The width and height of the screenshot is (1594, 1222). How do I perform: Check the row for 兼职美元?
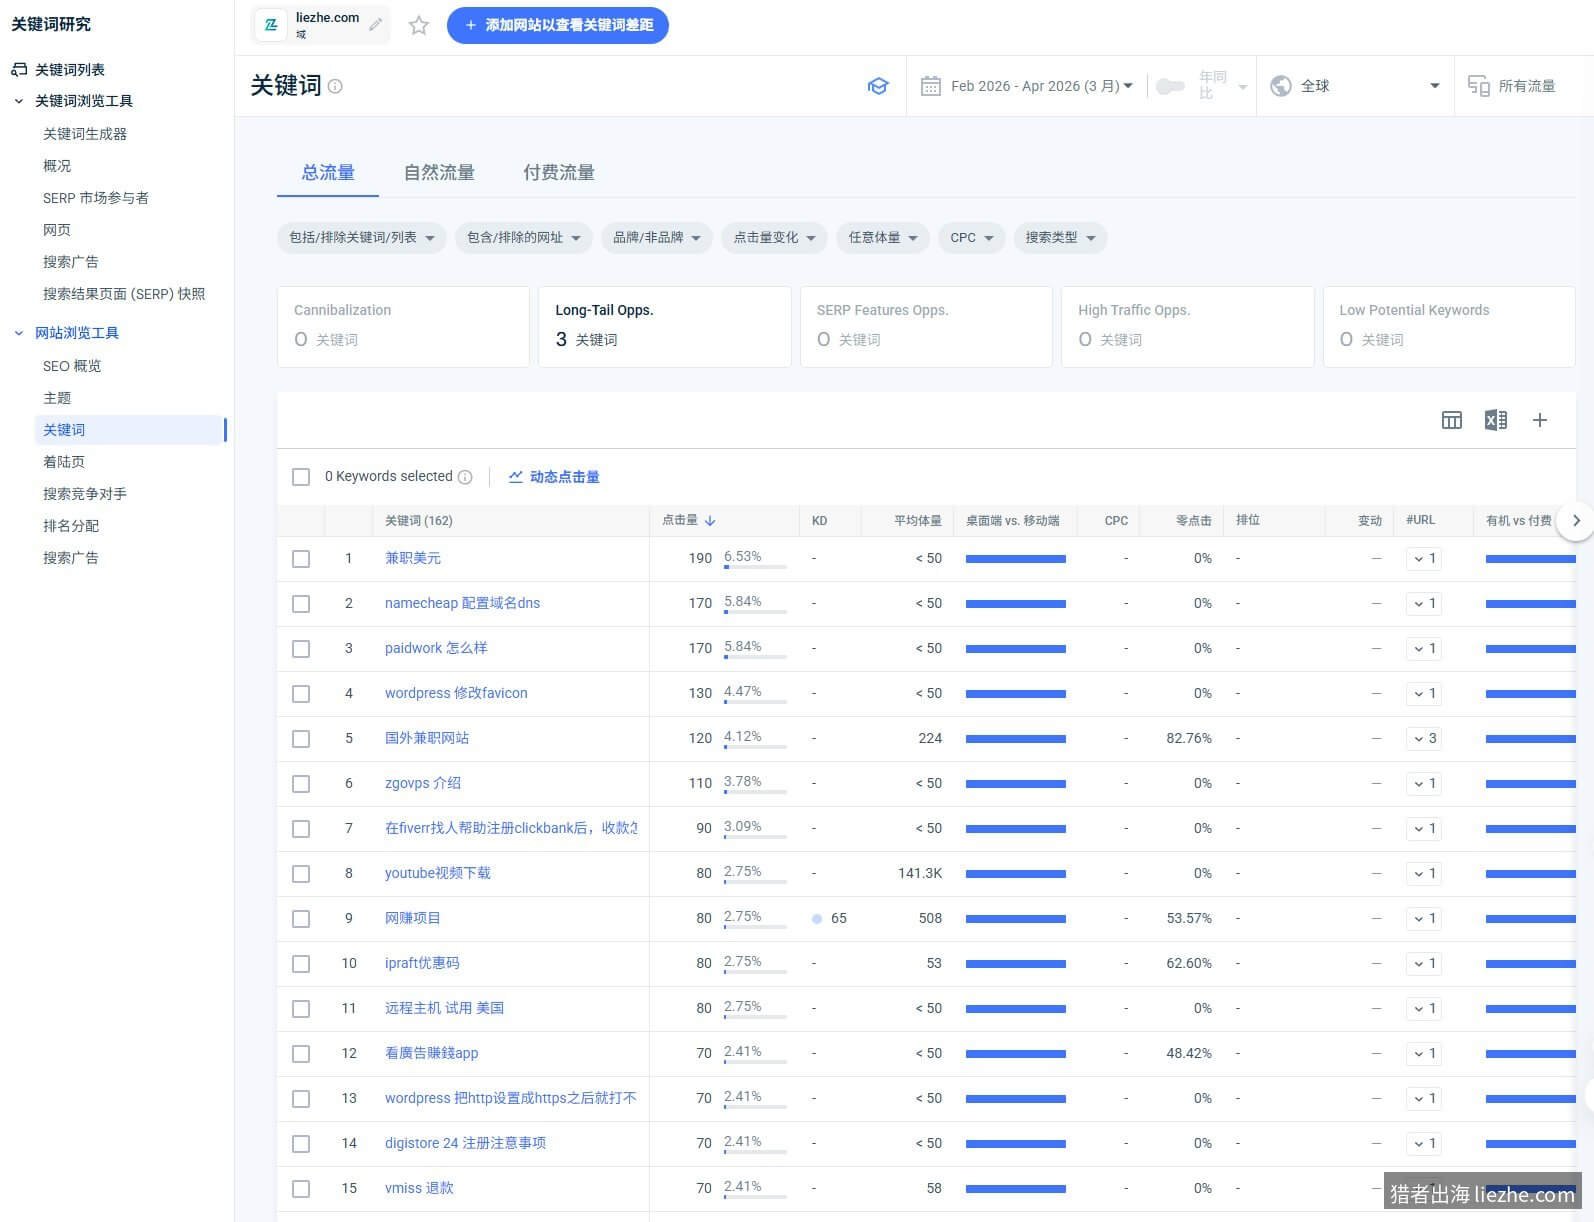[301, 559]
